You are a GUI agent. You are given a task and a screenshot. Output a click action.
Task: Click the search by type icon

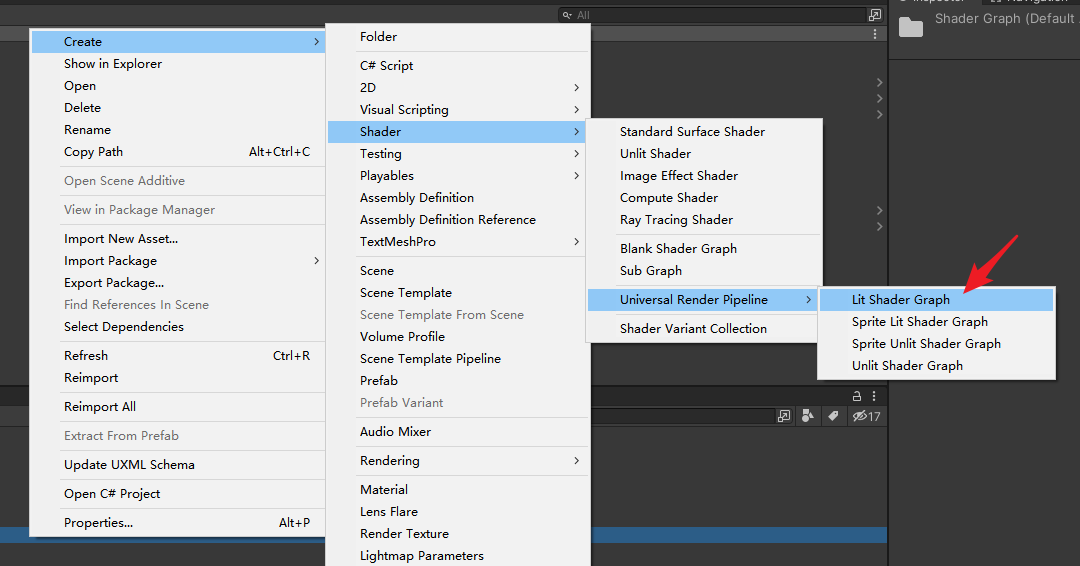808,416
